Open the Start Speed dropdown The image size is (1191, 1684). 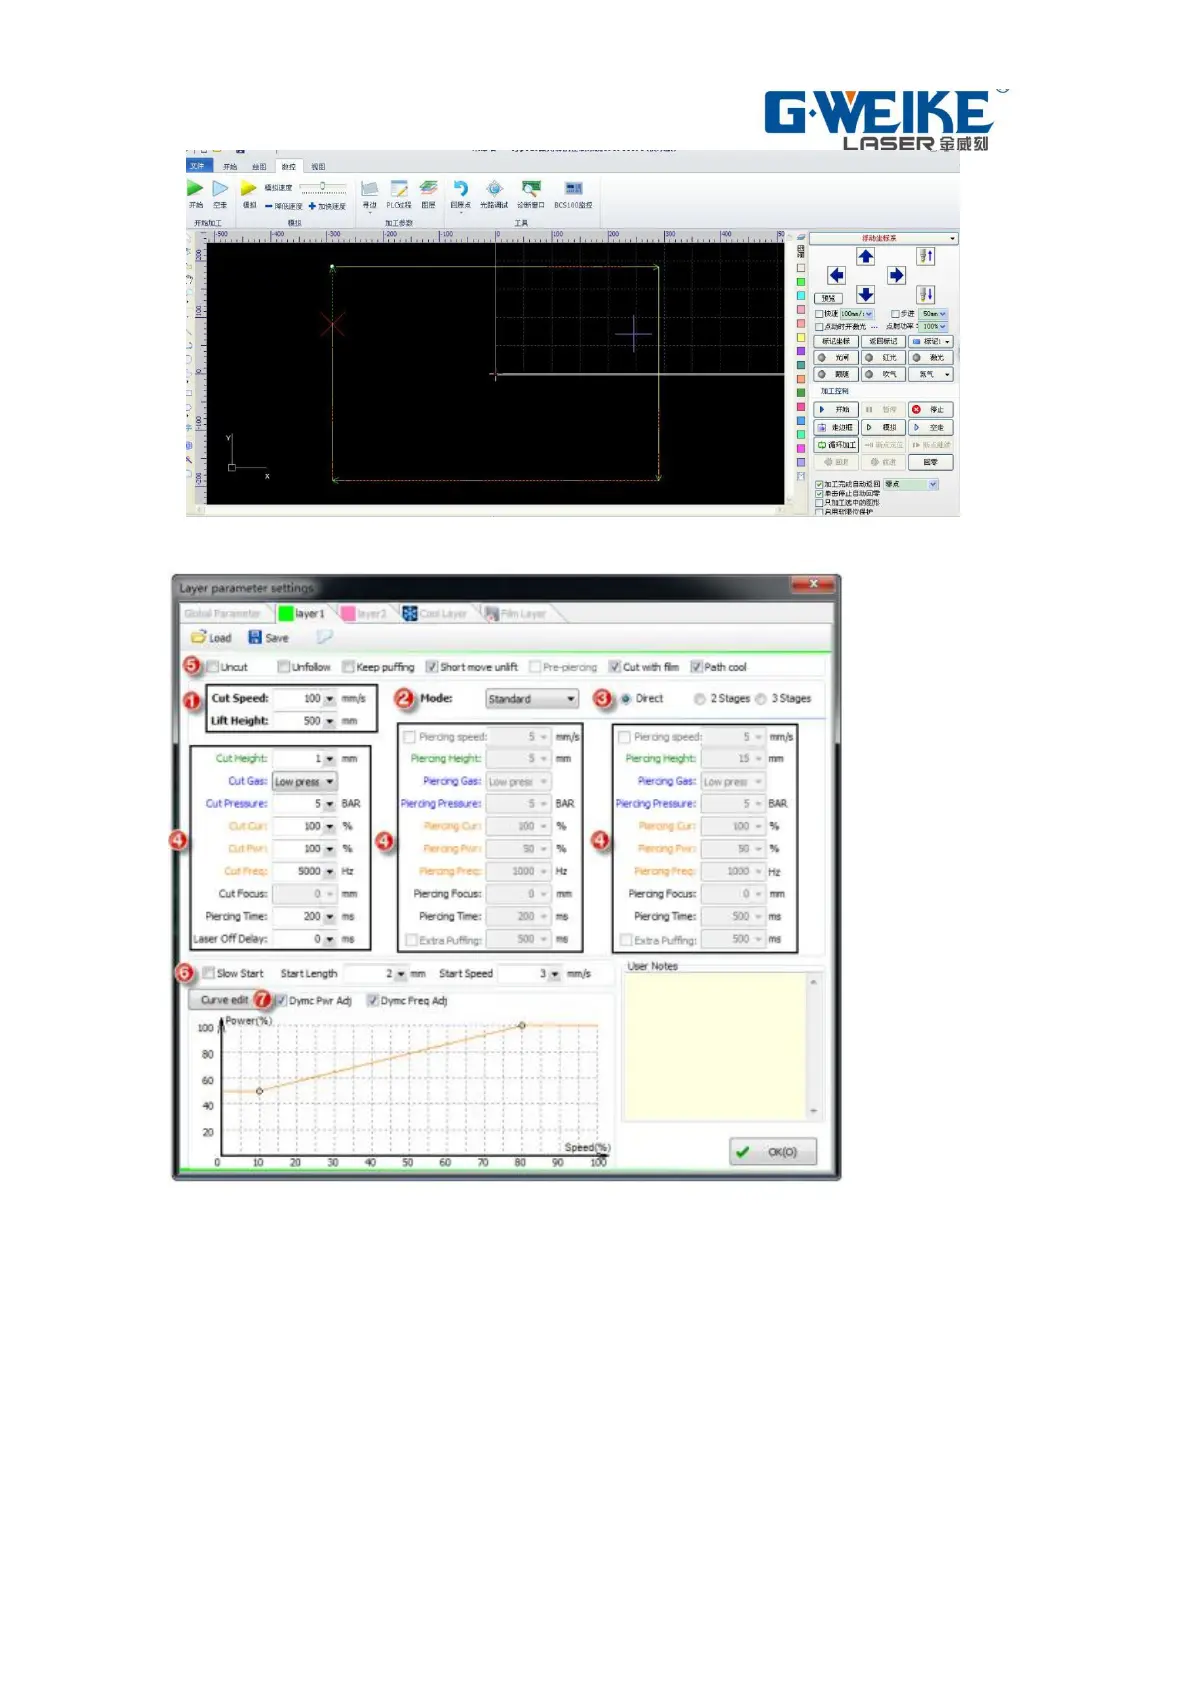[x=555, y=974]
